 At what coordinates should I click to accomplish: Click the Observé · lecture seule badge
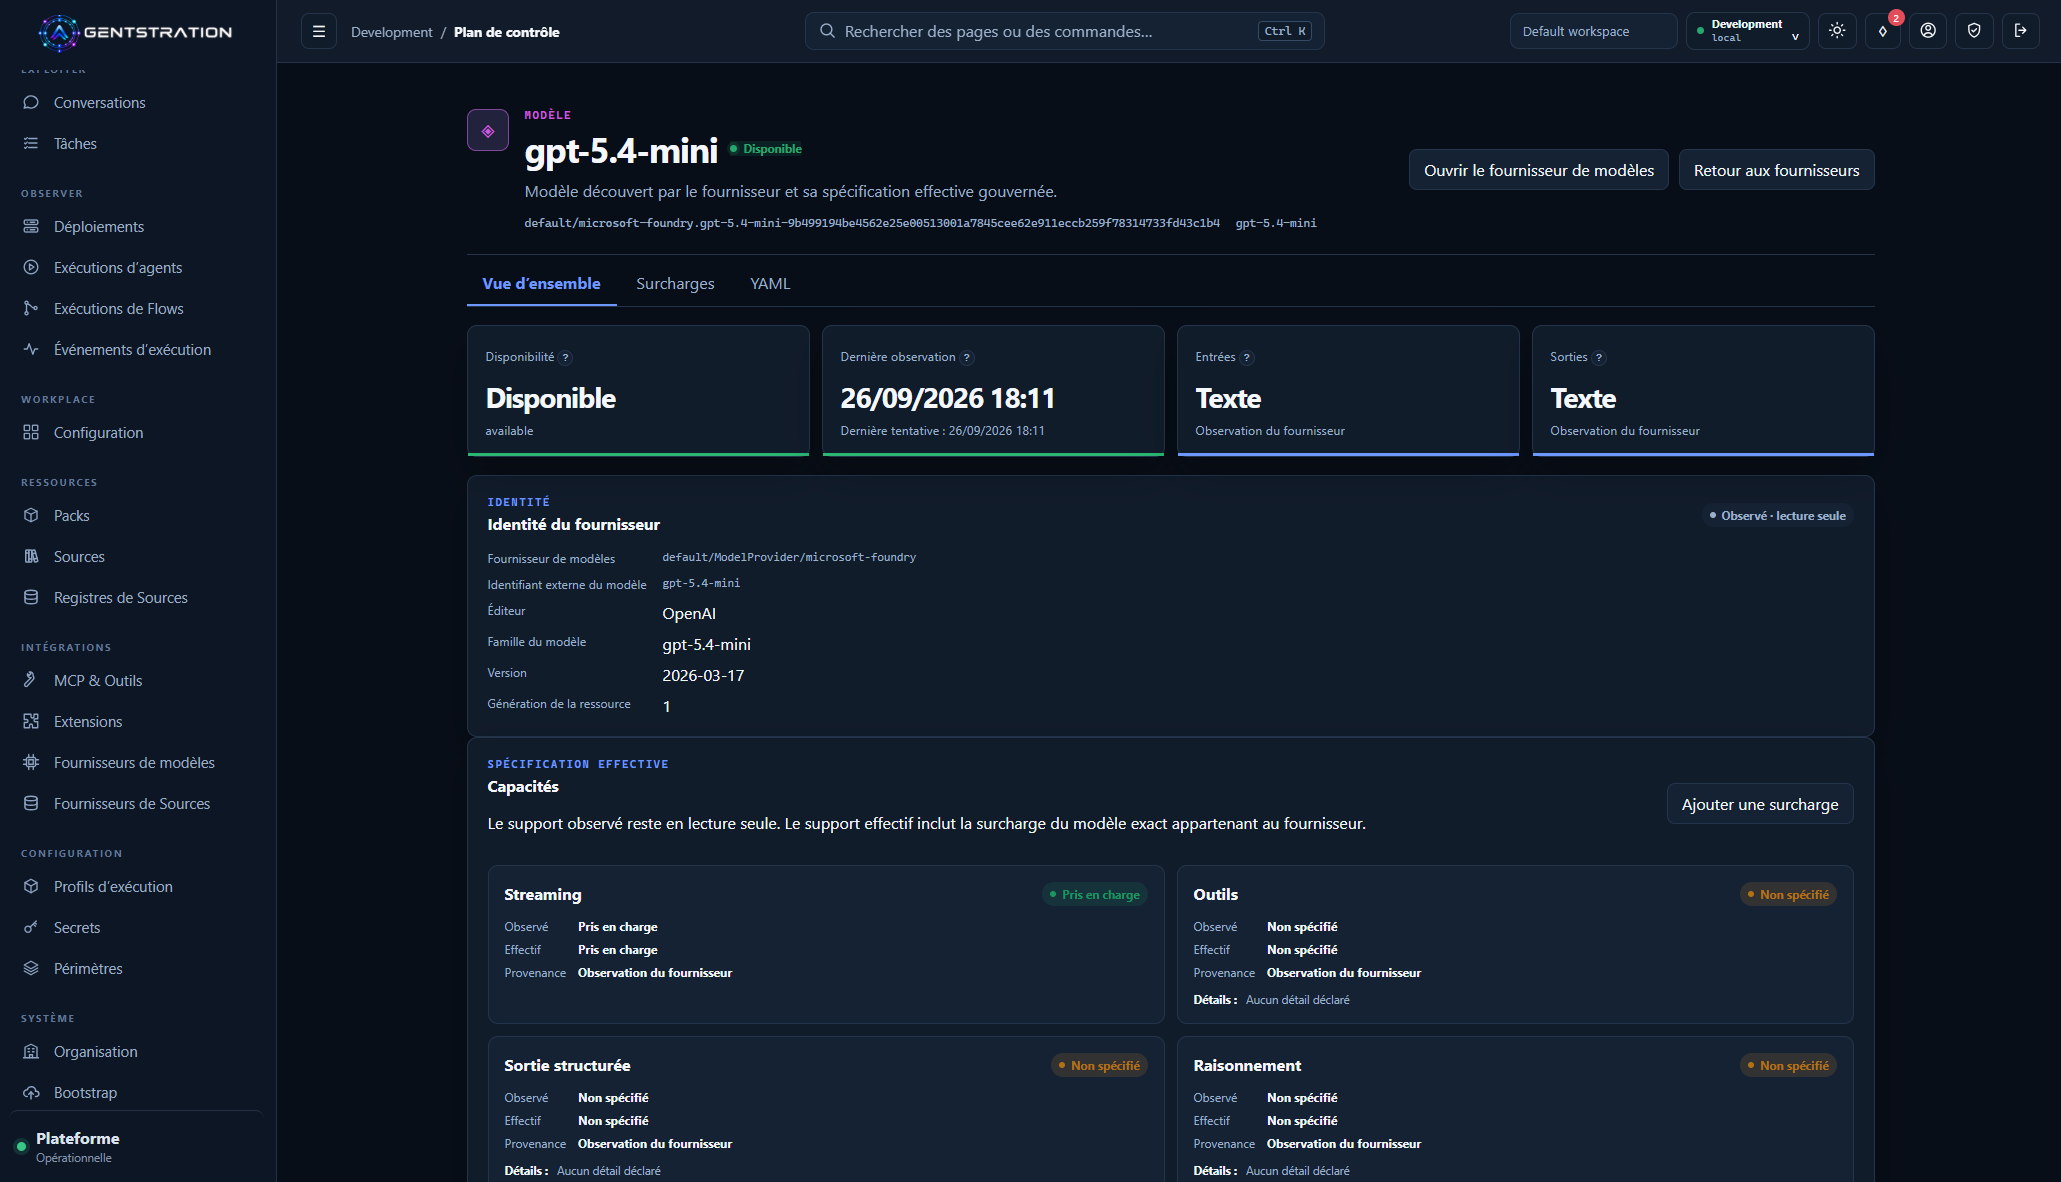1777,516
